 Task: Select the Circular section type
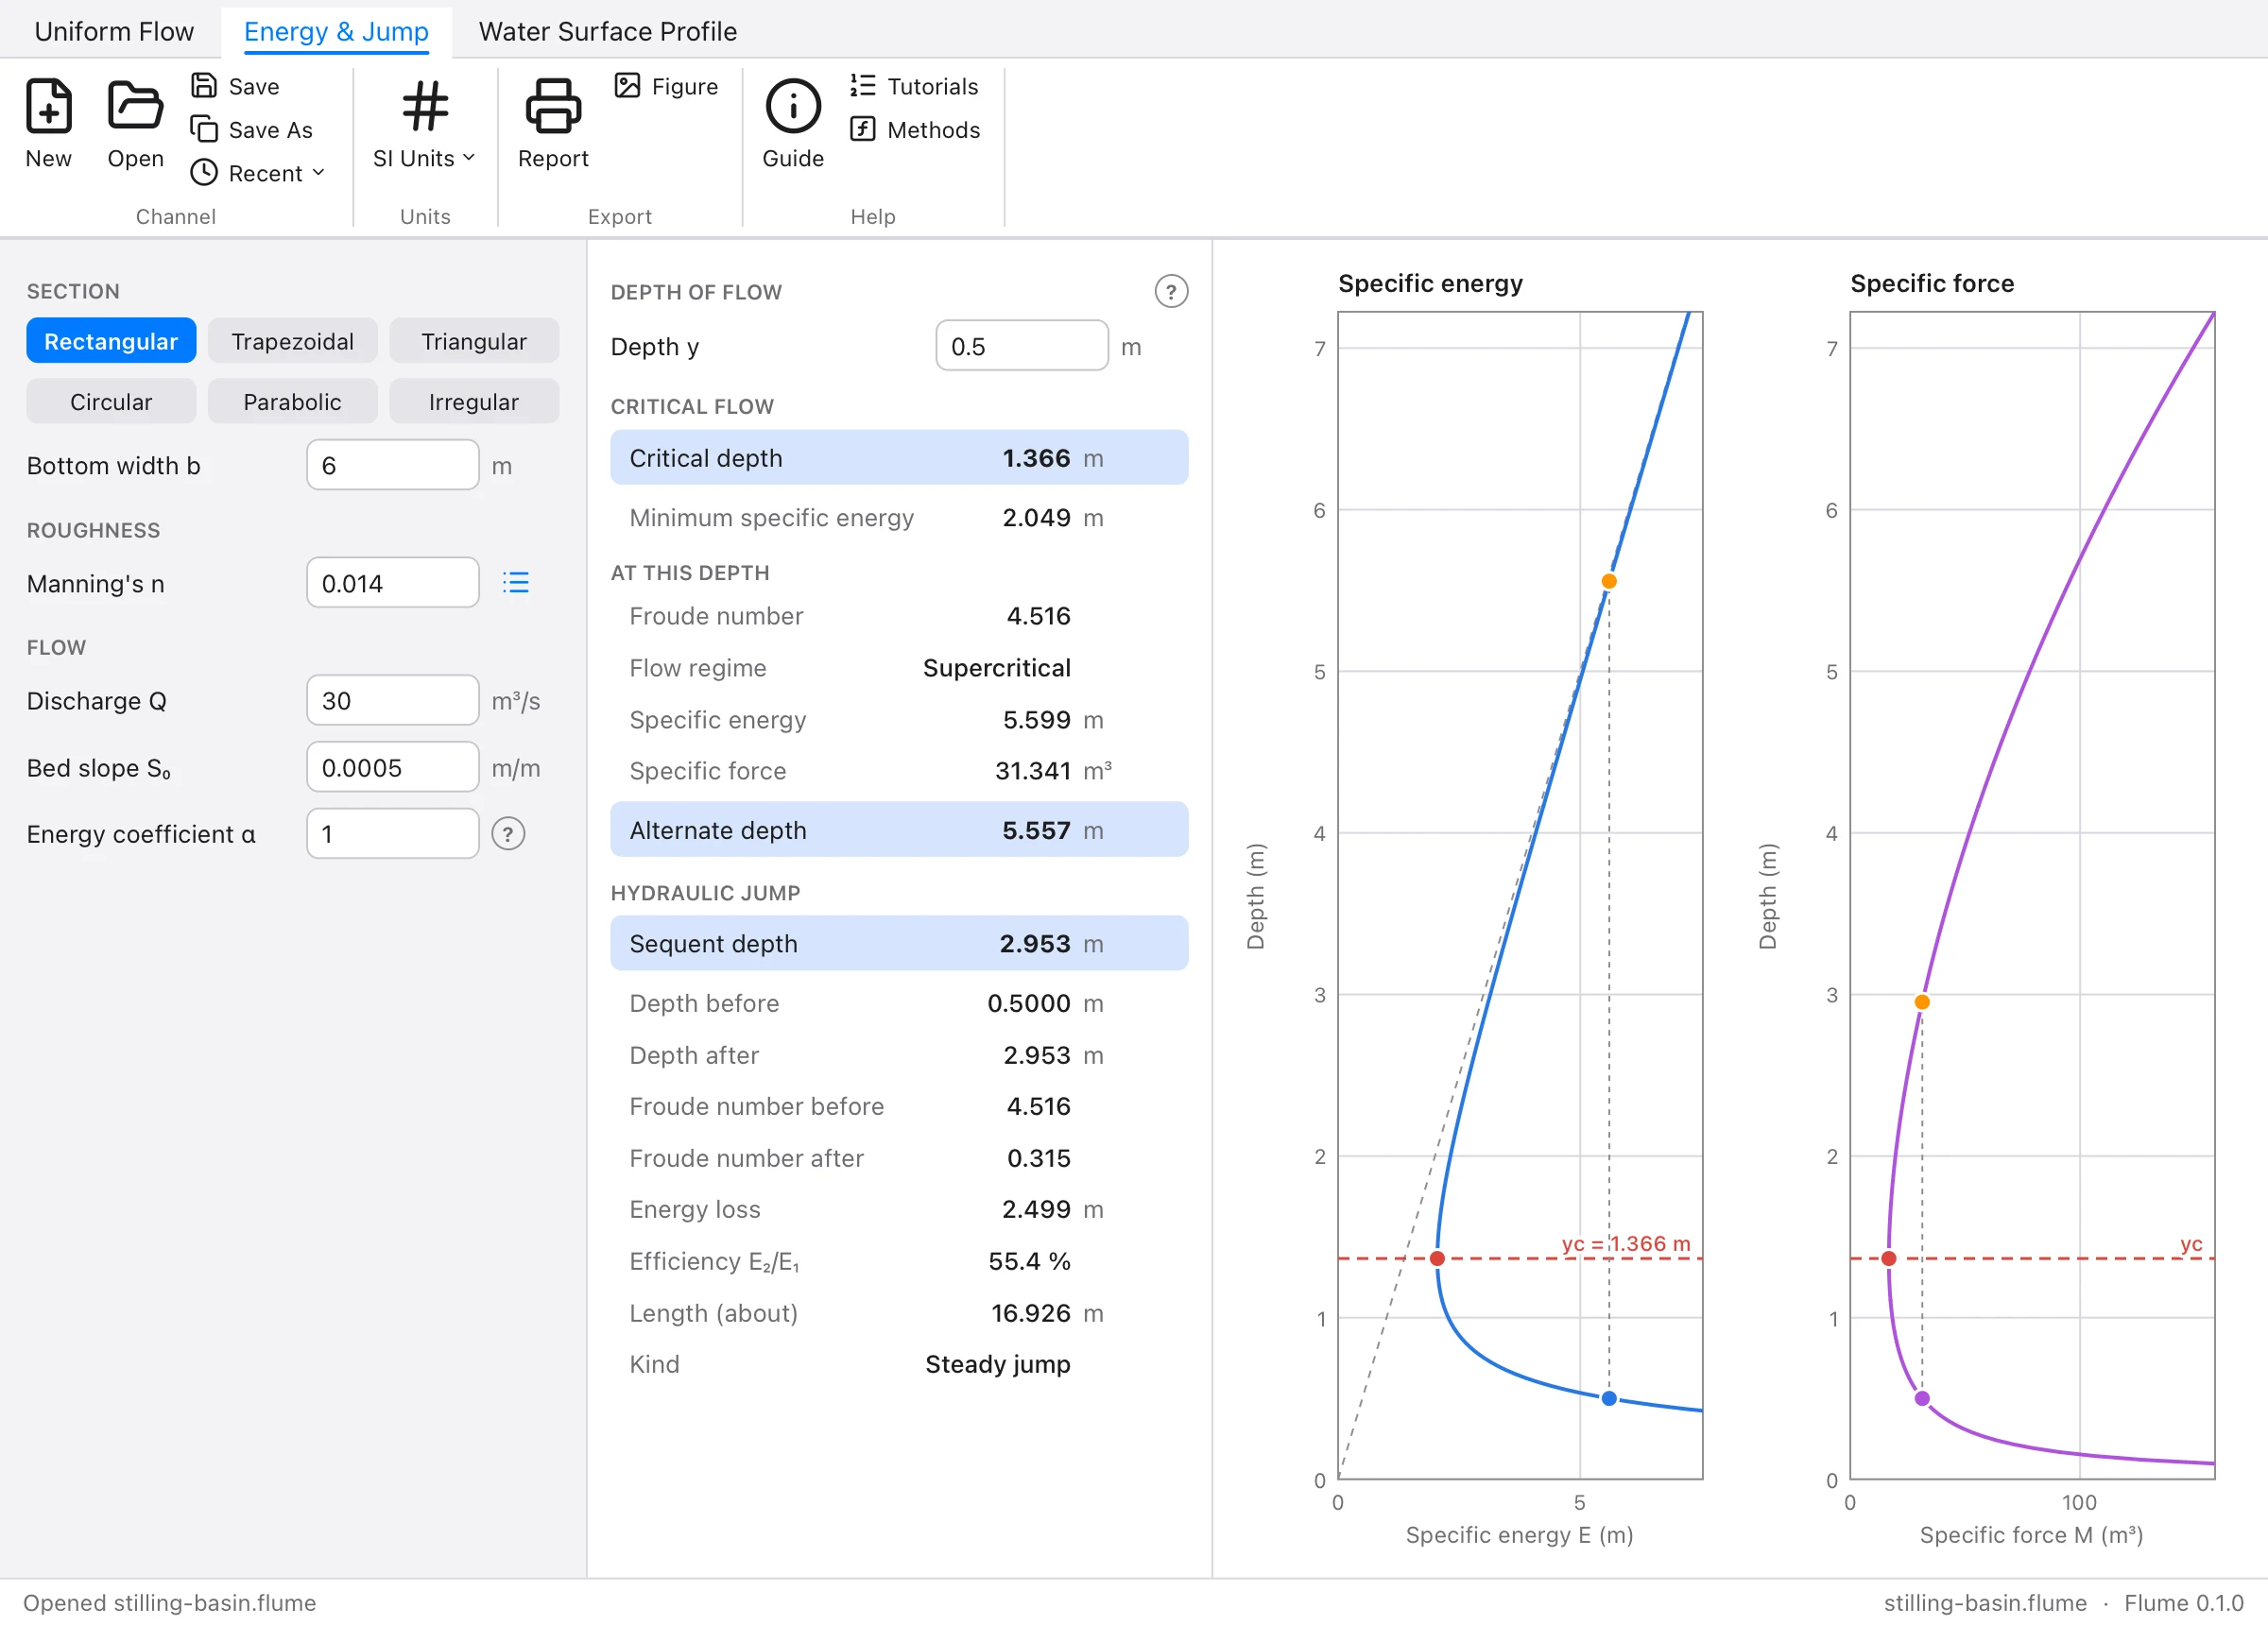pos(111,402)
